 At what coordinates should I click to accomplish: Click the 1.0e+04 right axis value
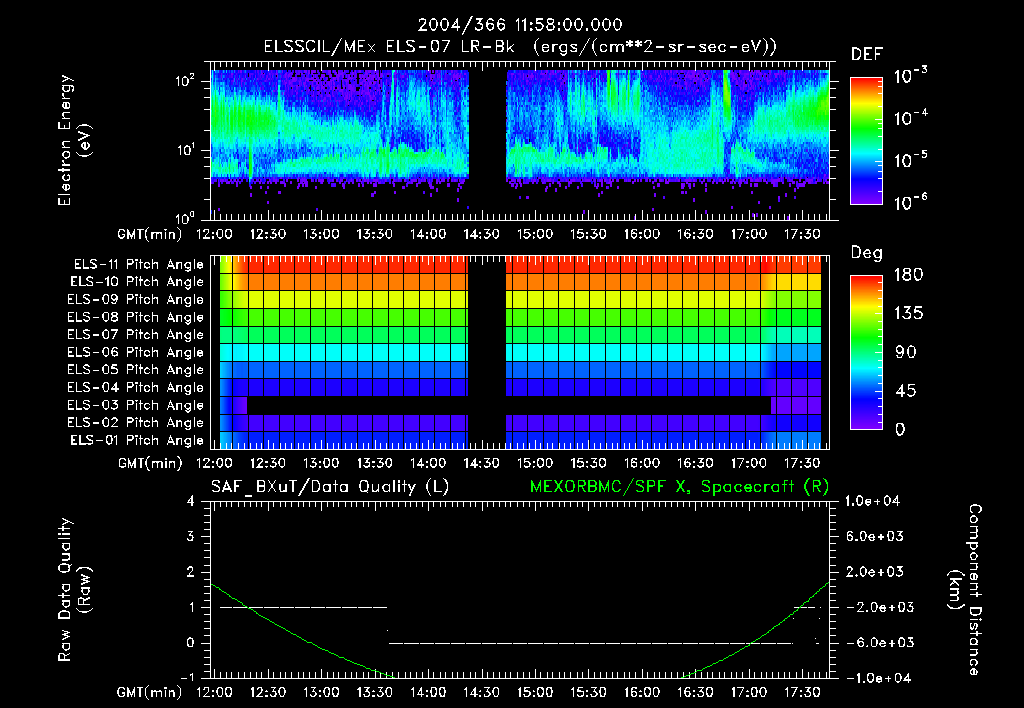[x=872, y=501]
